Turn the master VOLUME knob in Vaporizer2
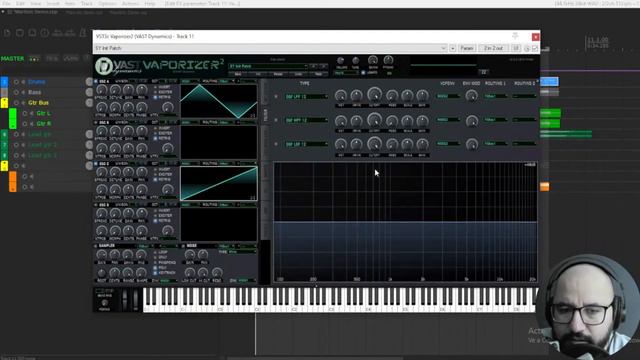 340,61
